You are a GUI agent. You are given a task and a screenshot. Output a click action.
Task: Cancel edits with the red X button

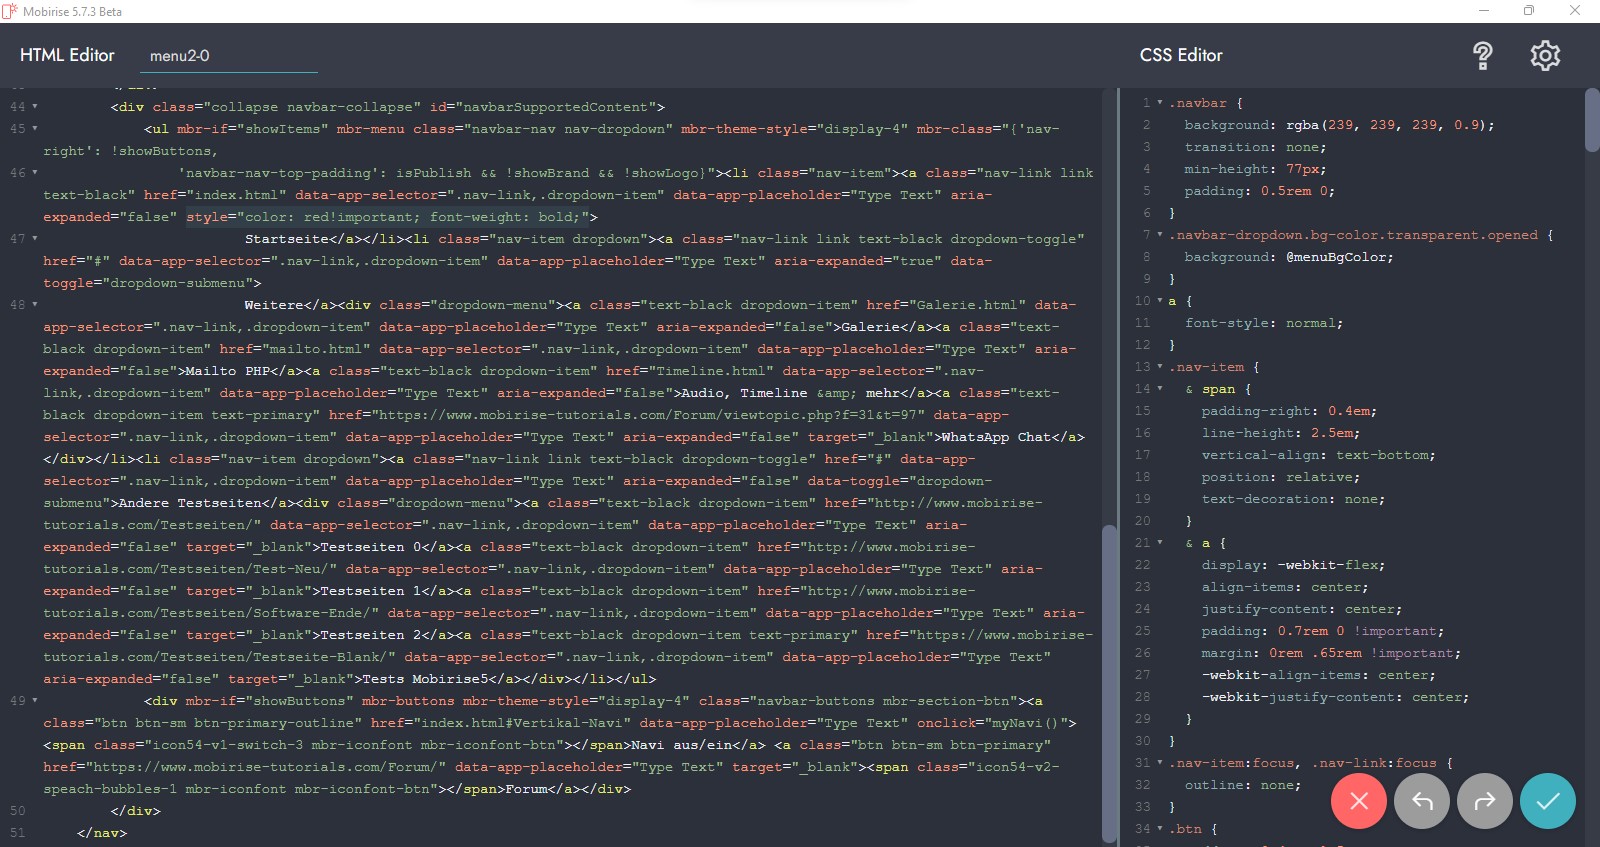click(1358, 800)
